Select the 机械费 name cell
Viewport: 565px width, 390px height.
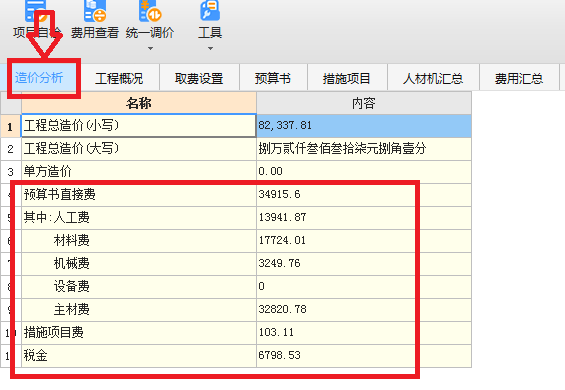click(x=139, y=264)
